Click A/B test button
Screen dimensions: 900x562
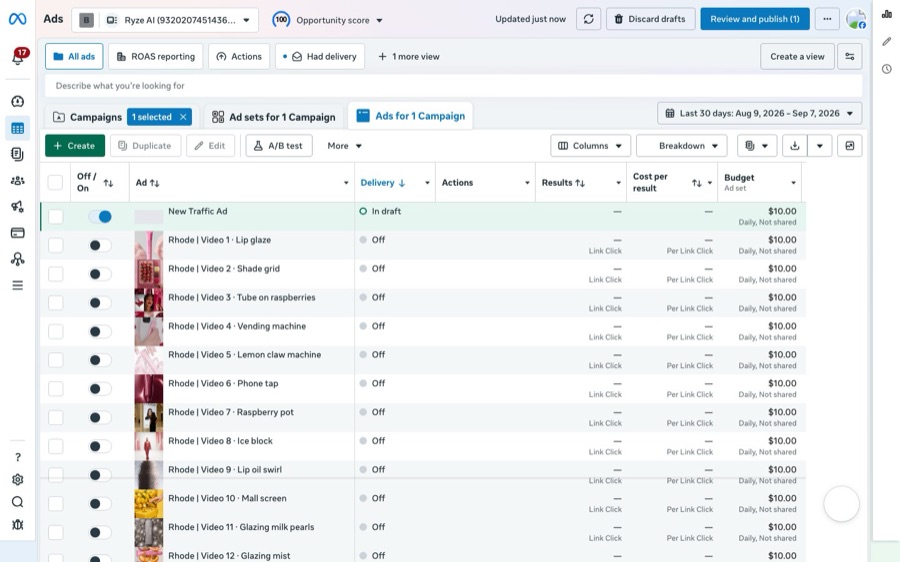pos(279,146)
